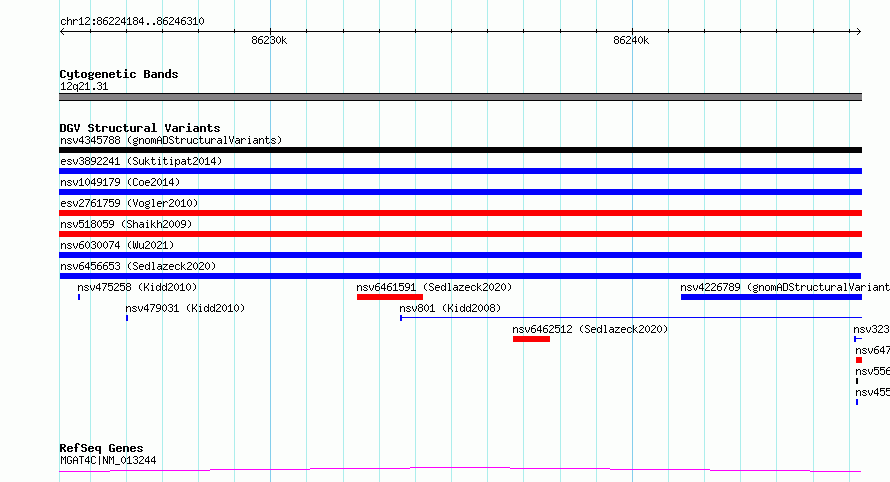Viewport: 890px width, 482px height.
Task: Click the small red nsv647 variant marker
Action: click(x=859, y=360)
